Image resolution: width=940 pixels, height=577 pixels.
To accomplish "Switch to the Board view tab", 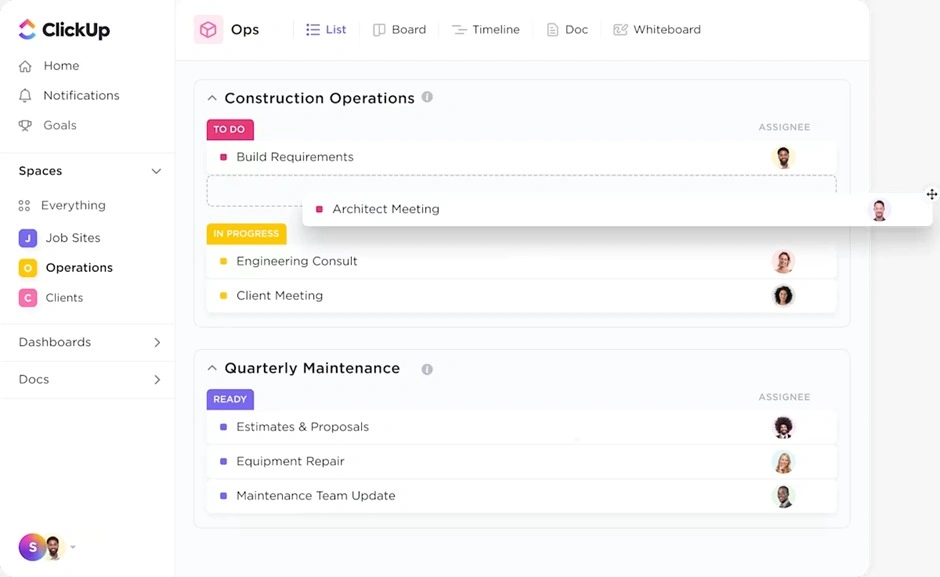I will pyautogui.click(x=399, y=30).
